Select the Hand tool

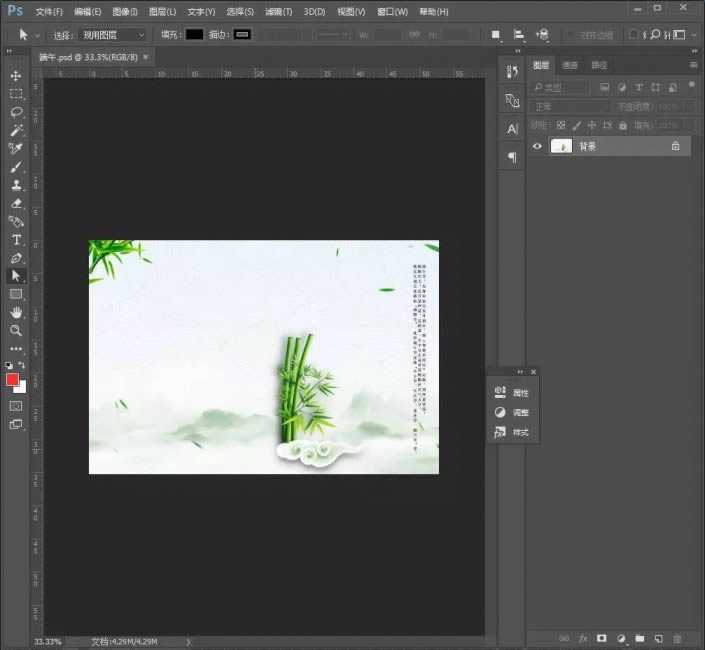[x=16, y=312]
